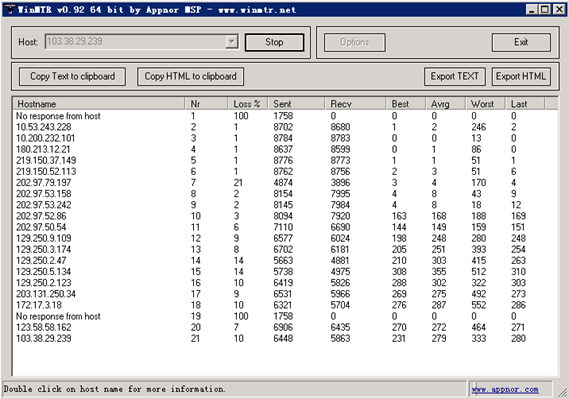Click the Loss % column header
The height and width of the screenshot is (399, 569).
(x=248, y=104)
